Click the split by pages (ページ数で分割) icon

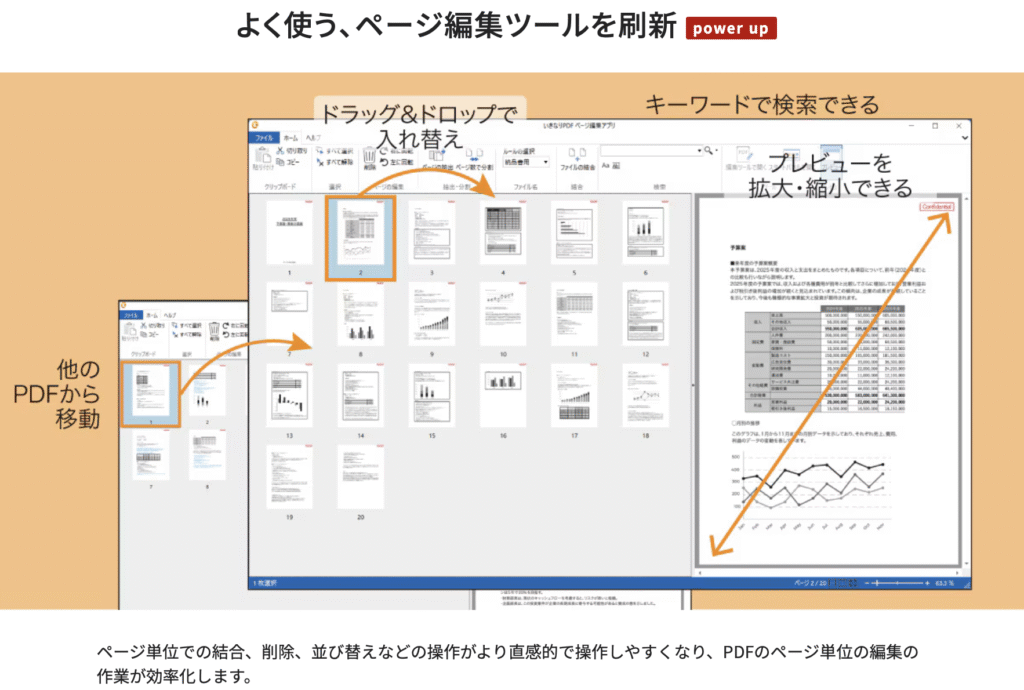click(x=474, y=155)
